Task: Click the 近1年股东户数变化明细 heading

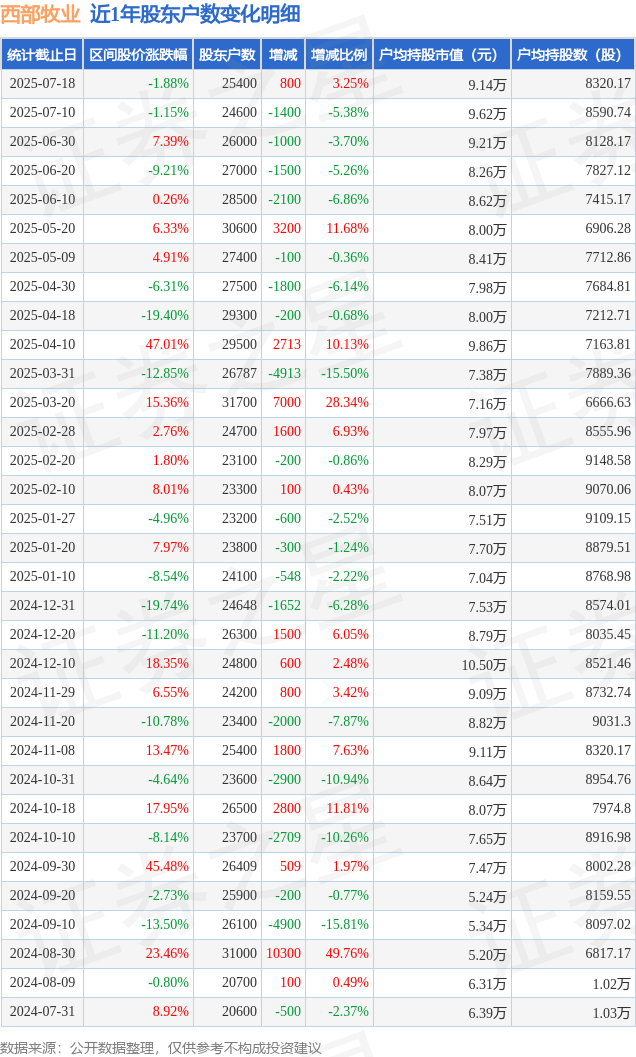Action: coord(195,14)
